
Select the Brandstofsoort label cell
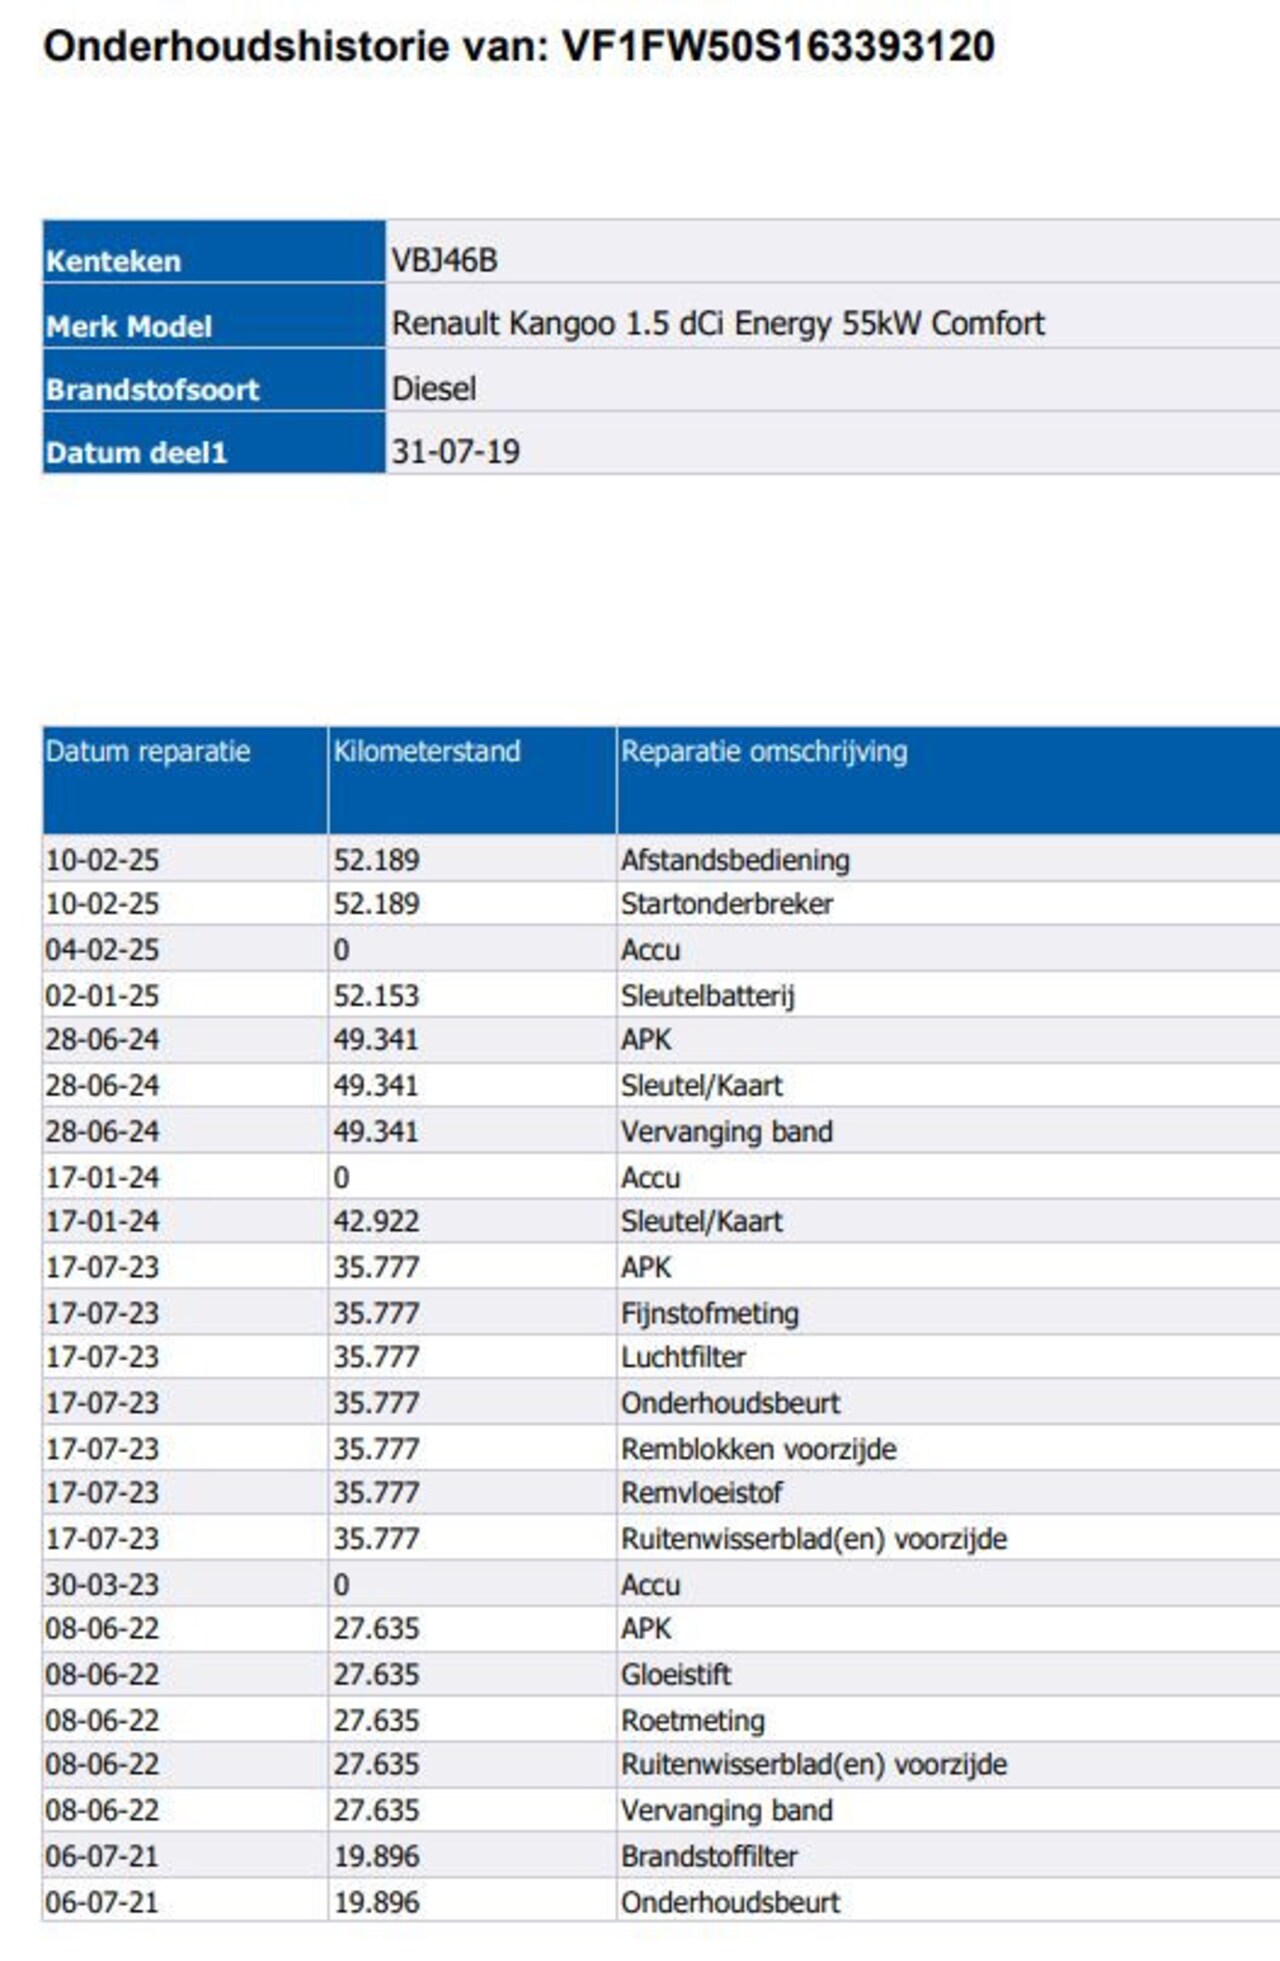213,389
